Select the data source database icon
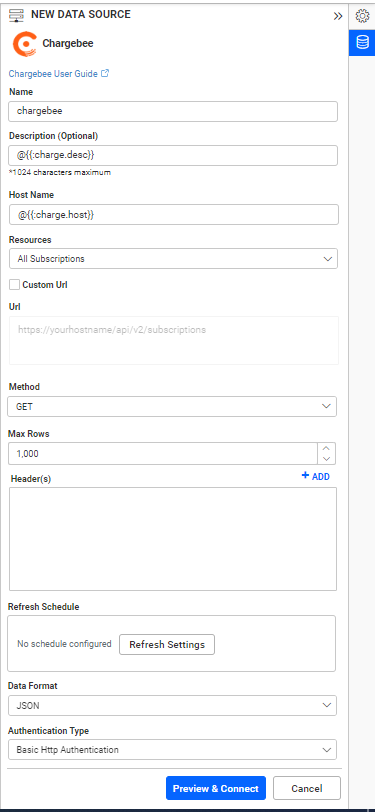This screenshot has height=812, width=375. (362, 42)
